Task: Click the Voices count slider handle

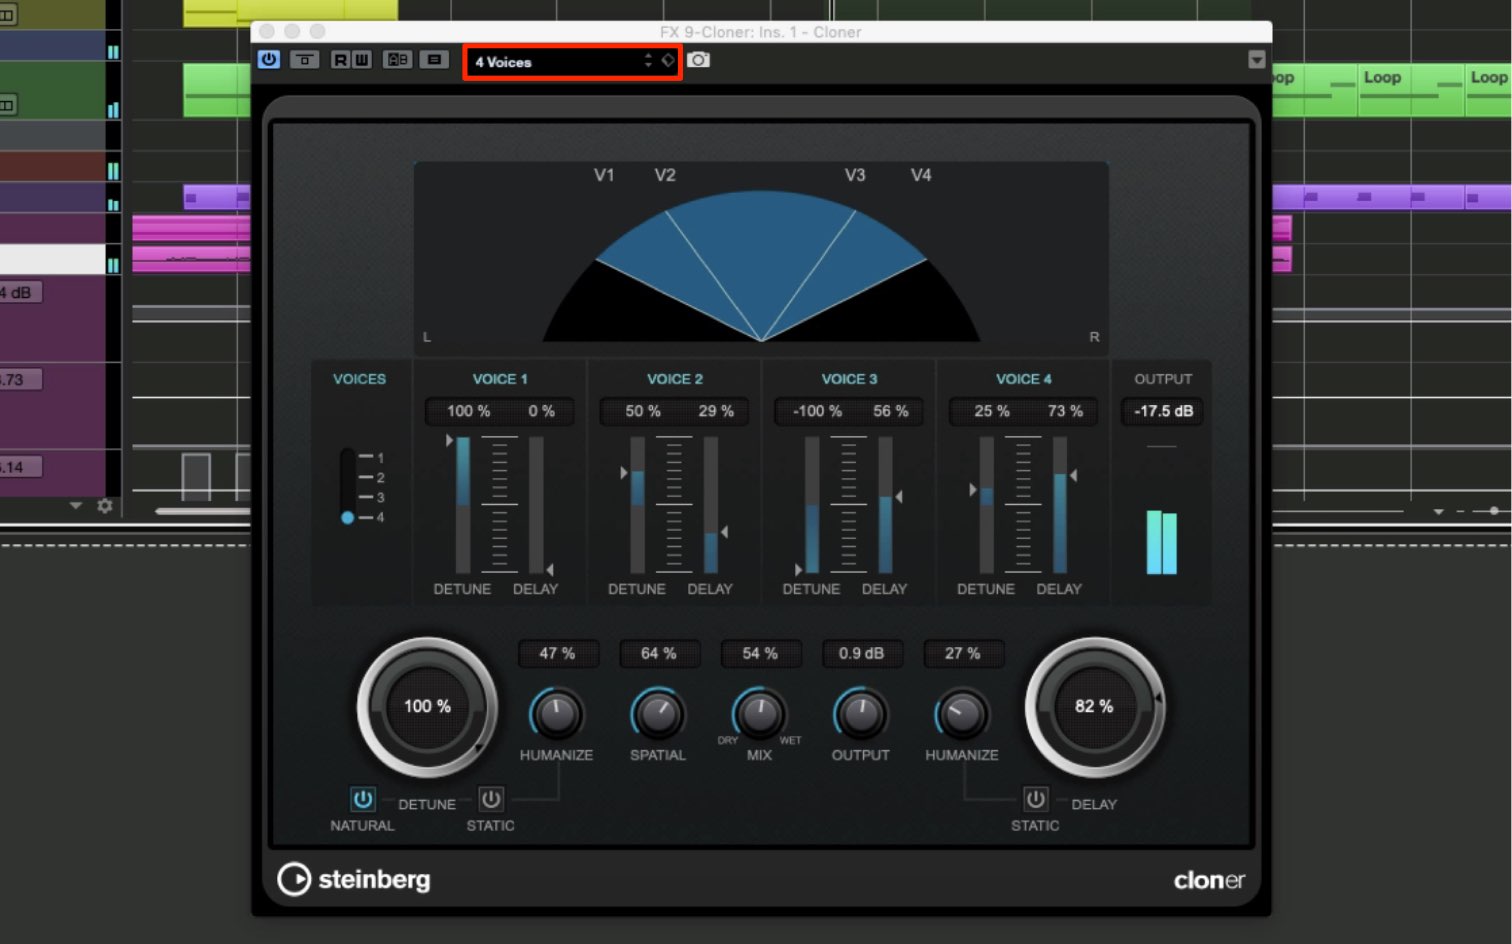Action: pyautogui.click(x=347, y=518)
